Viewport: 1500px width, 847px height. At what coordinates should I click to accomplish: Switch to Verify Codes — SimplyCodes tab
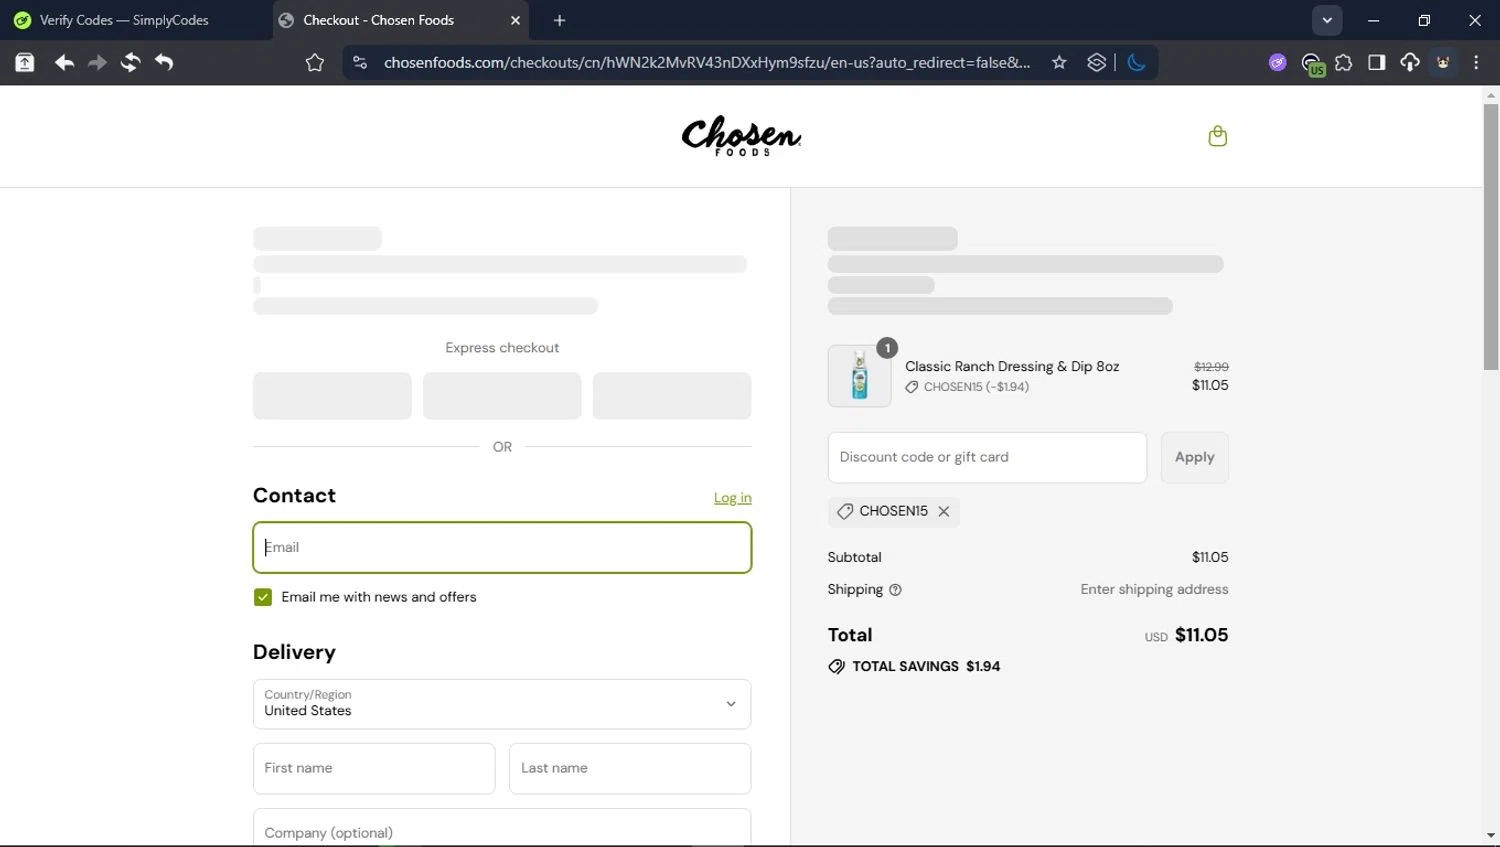pyautogui.click(x=124, y=20)
